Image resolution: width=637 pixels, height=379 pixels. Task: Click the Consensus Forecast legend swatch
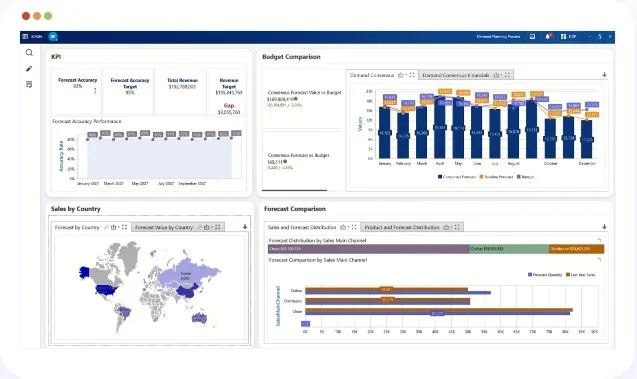[440, 177]
